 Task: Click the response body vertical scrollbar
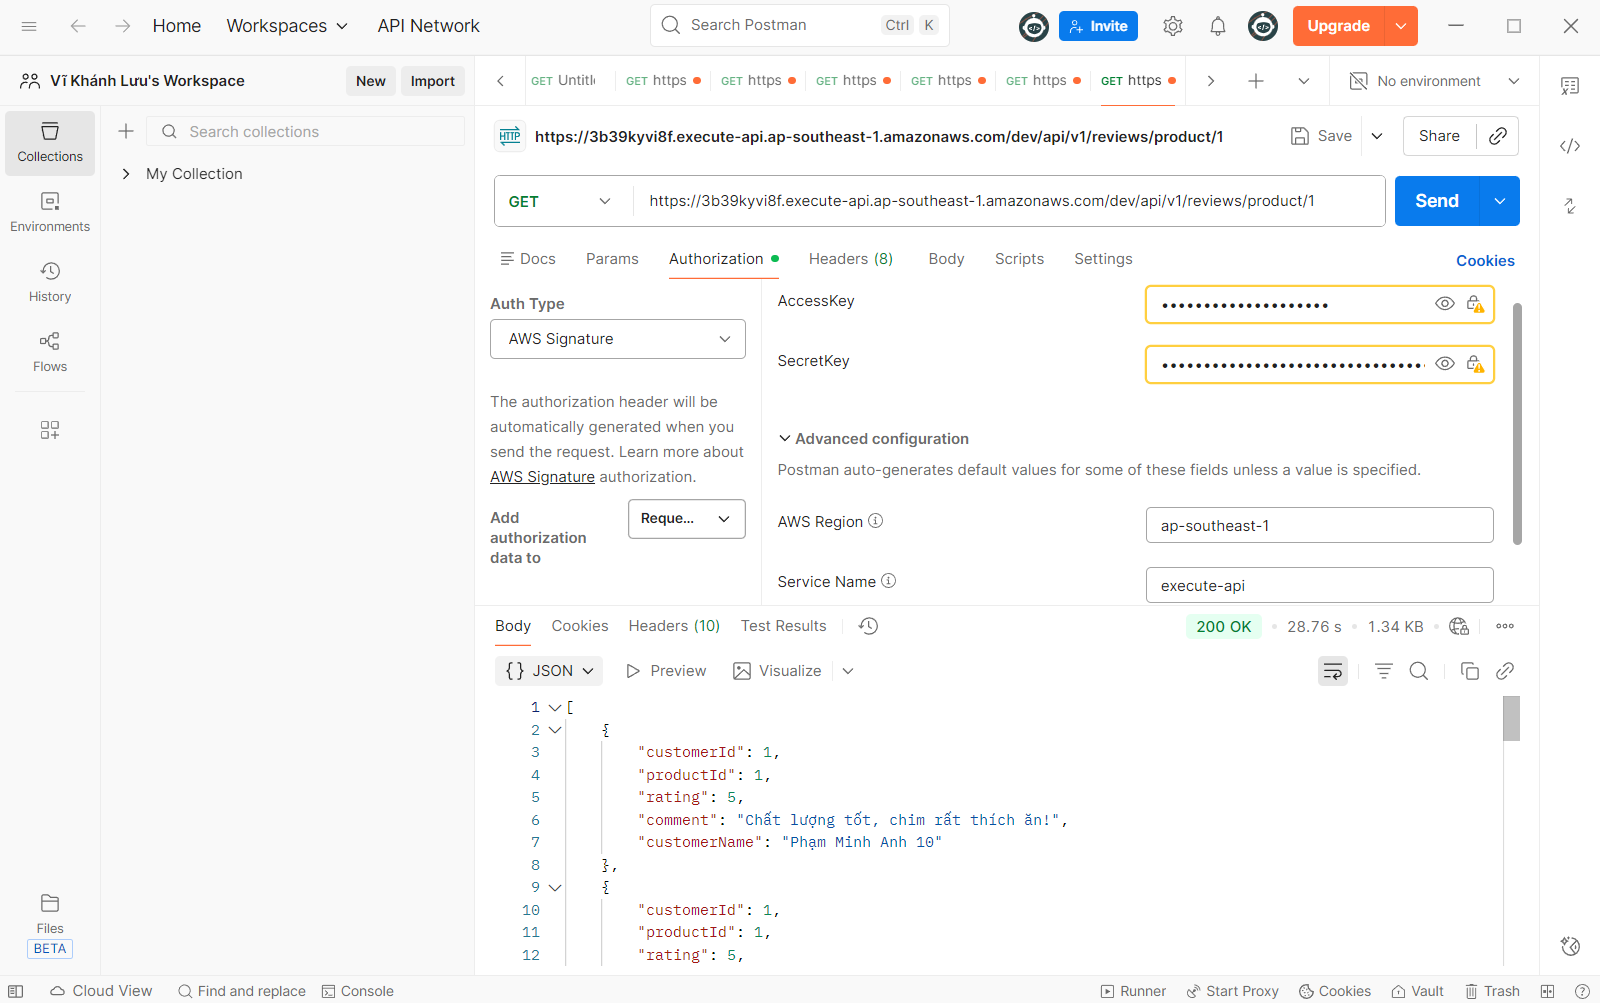coord(1511,719)
